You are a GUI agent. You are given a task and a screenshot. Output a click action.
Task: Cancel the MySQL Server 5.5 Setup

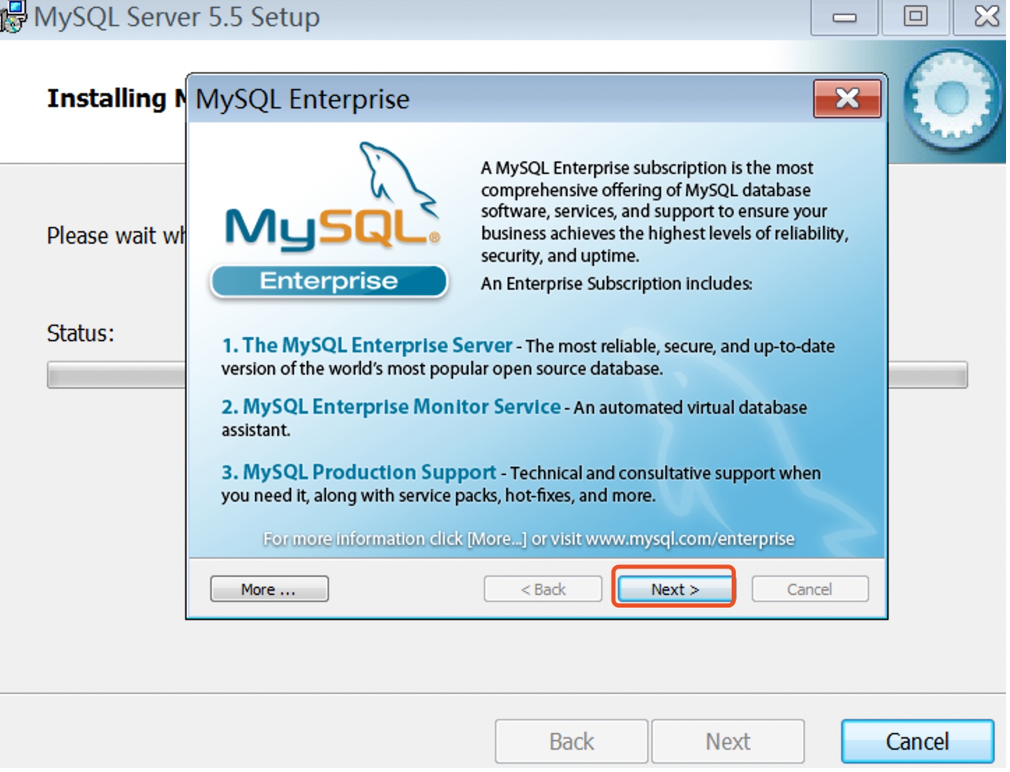click(x=917, y=742)
